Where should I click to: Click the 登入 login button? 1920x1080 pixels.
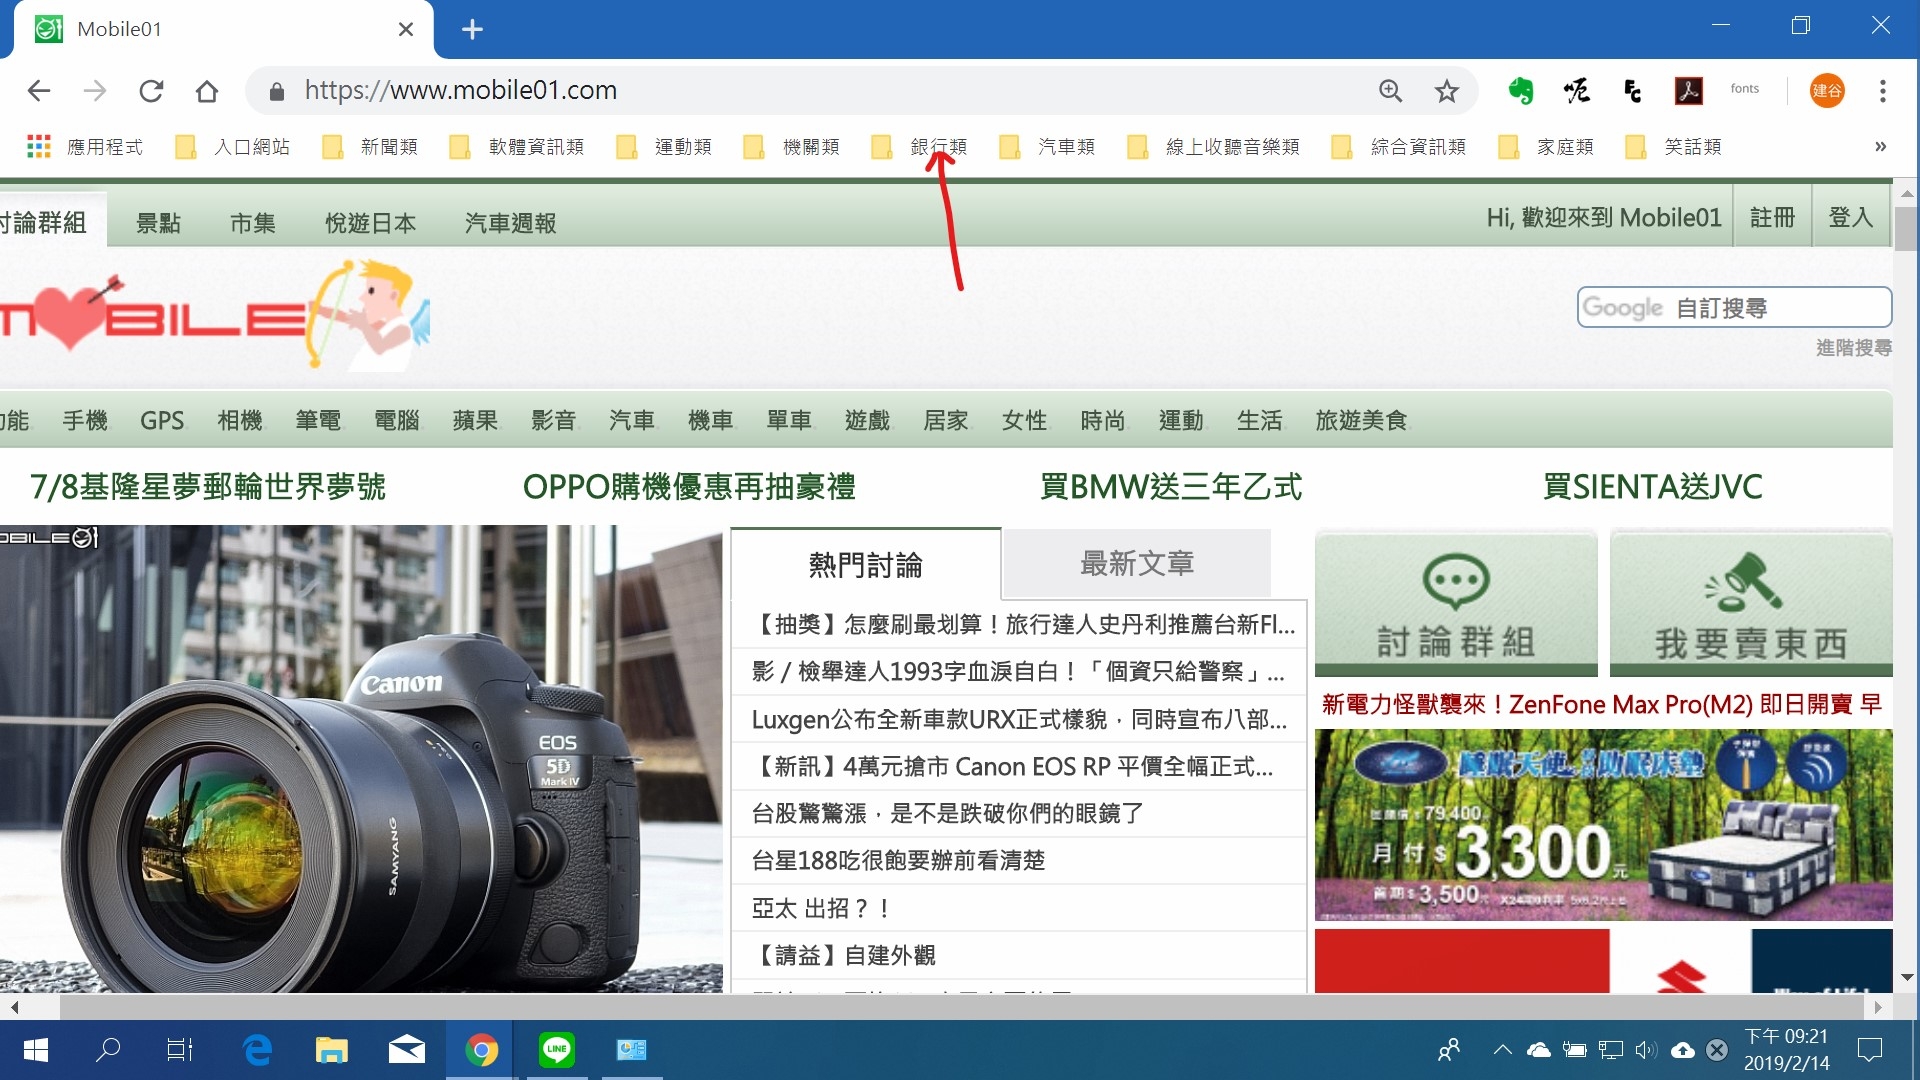point(1850,217)
